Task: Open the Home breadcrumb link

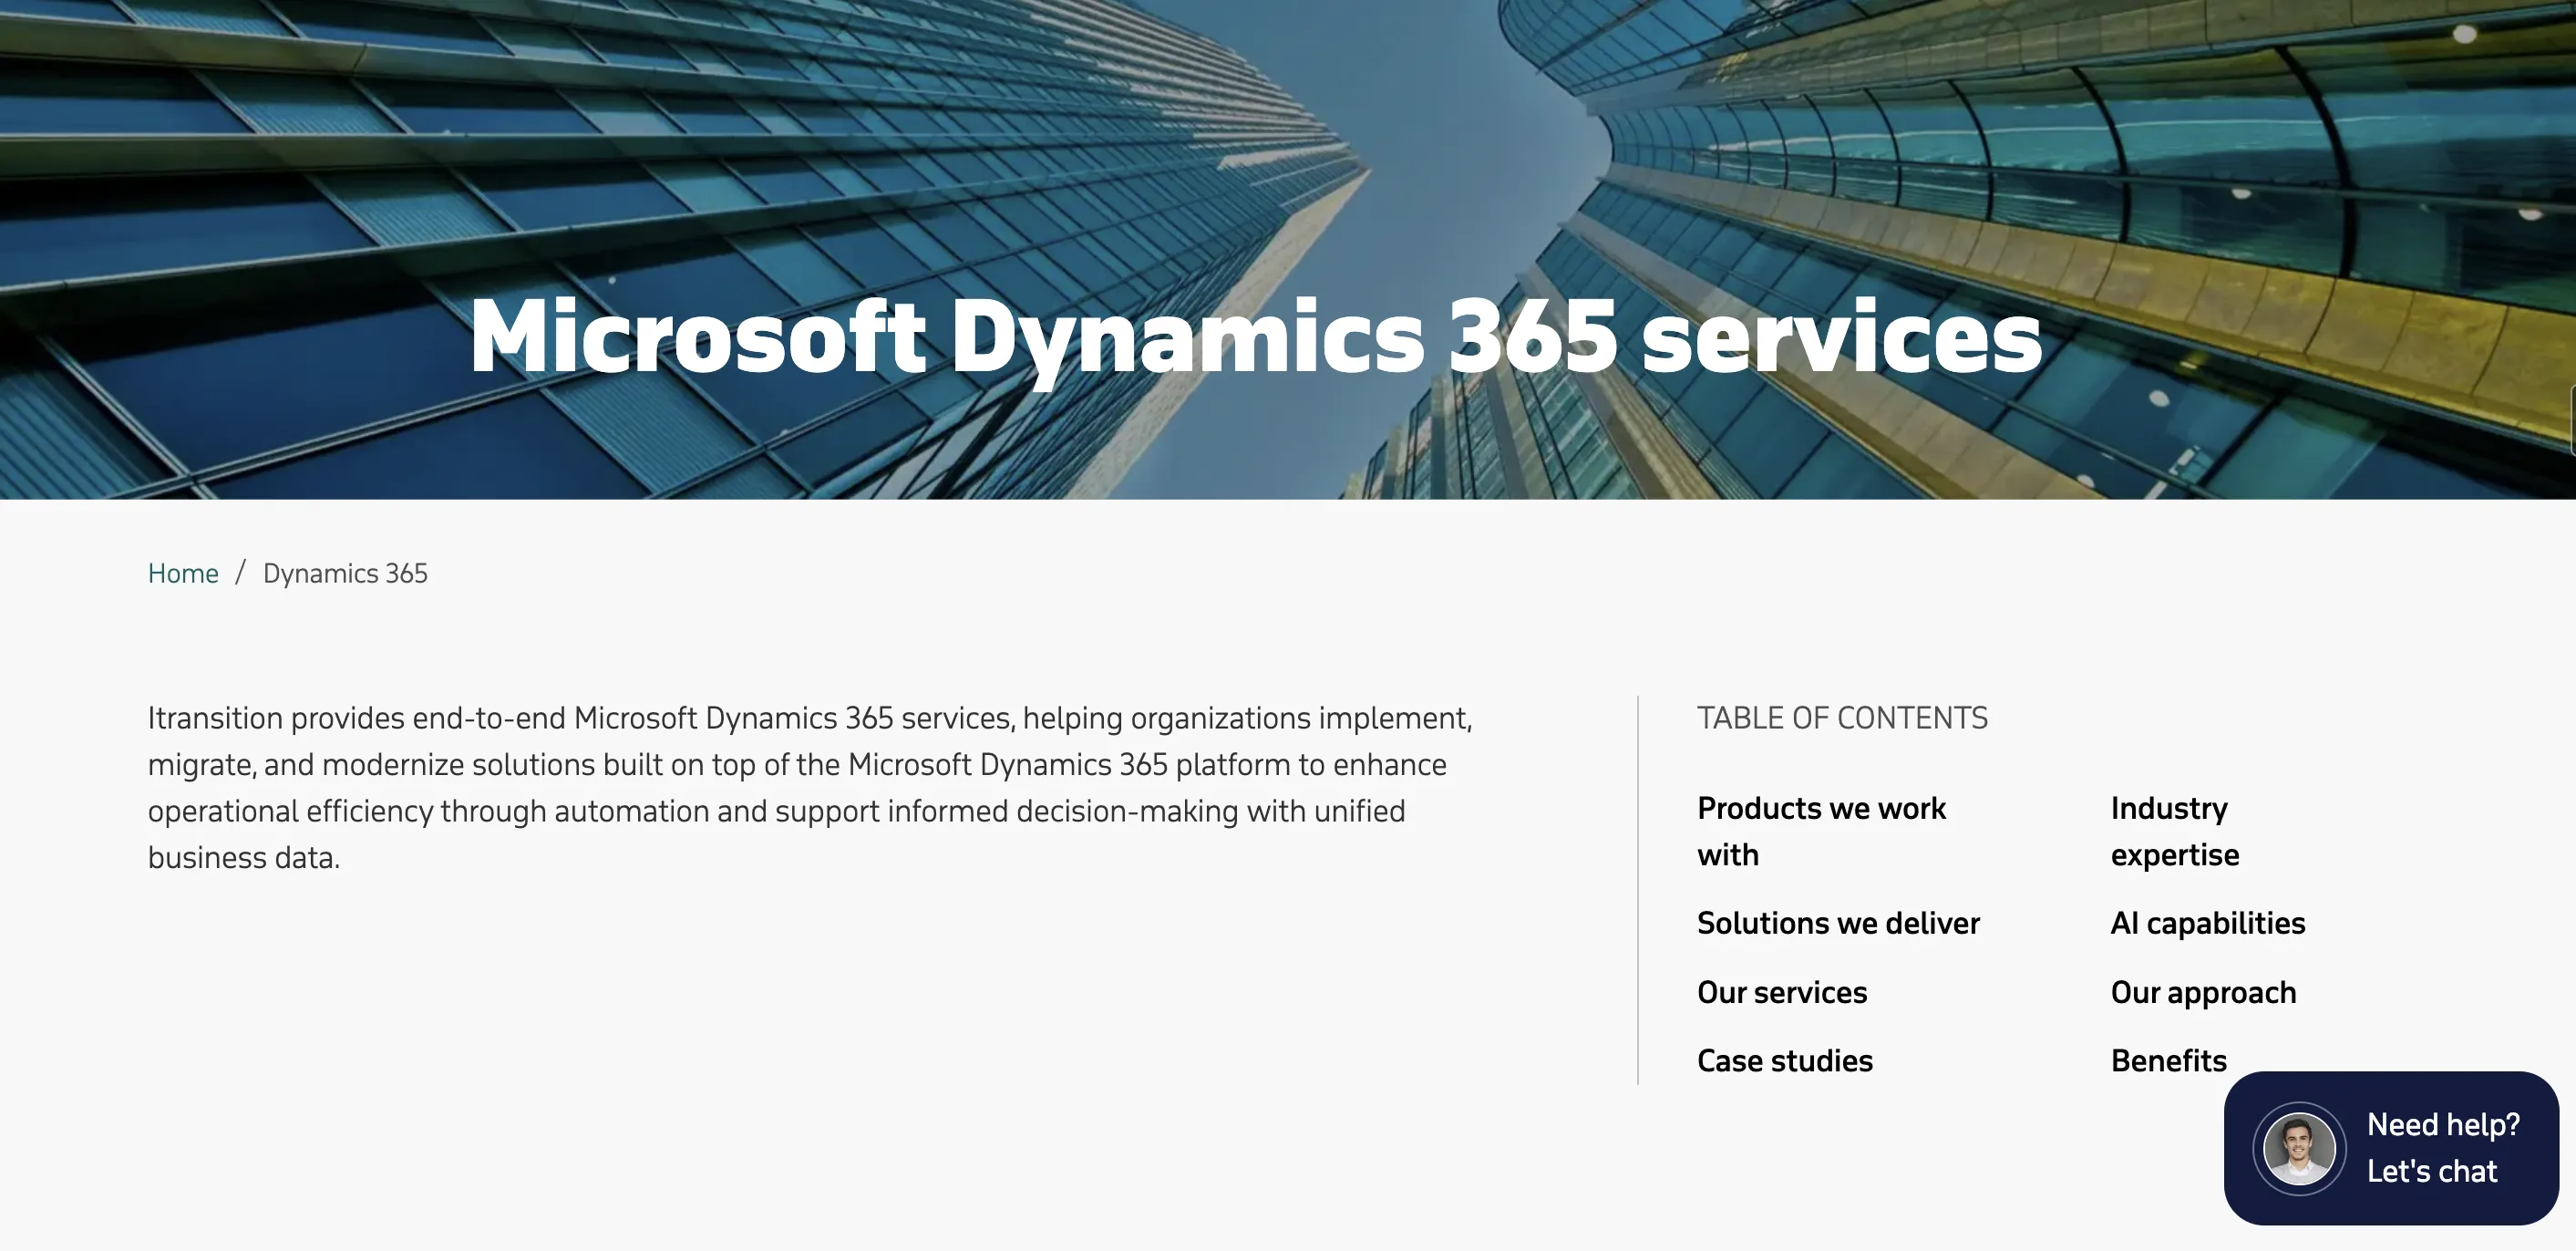Action: pos(183,573)
